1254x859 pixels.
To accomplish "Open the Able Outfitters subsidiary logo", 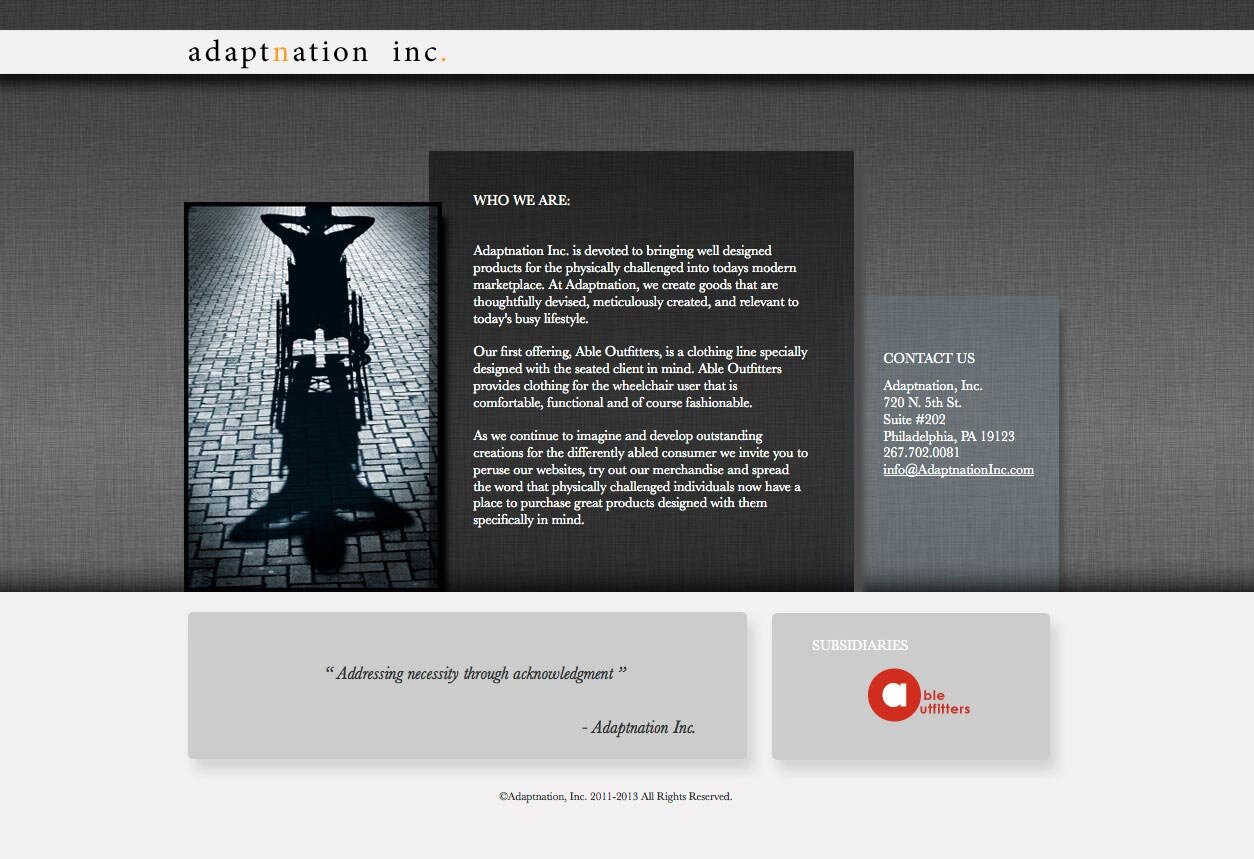I will (x=919, y=695).
